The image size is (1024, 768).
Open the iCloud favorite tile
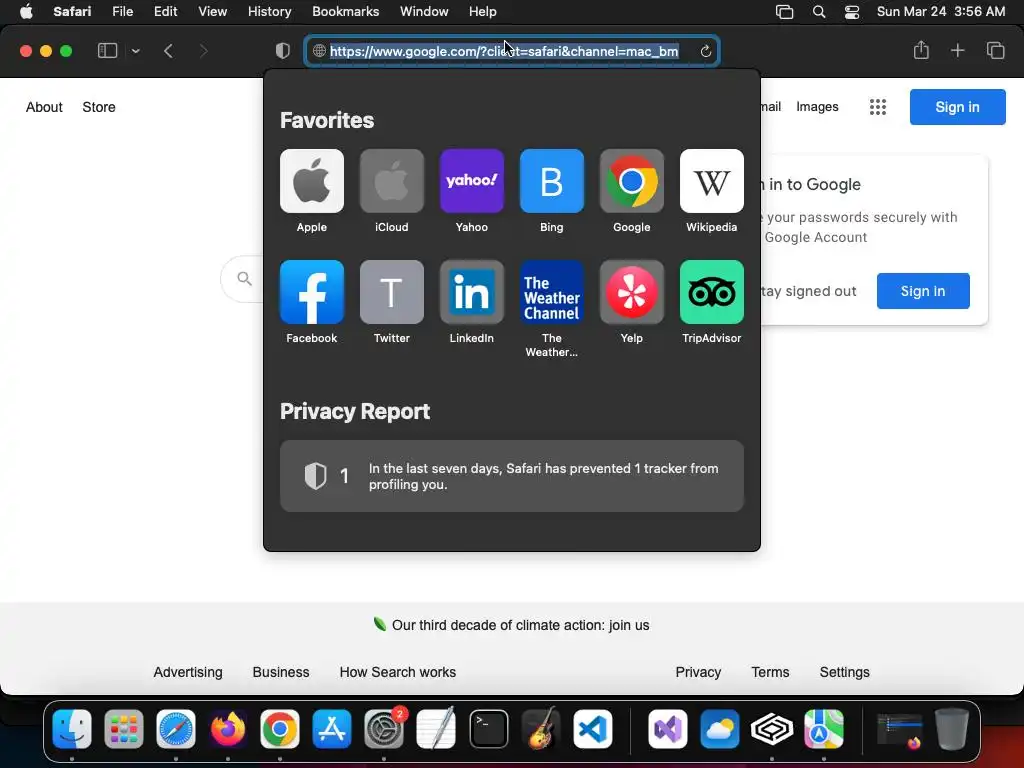coord(392,181)
